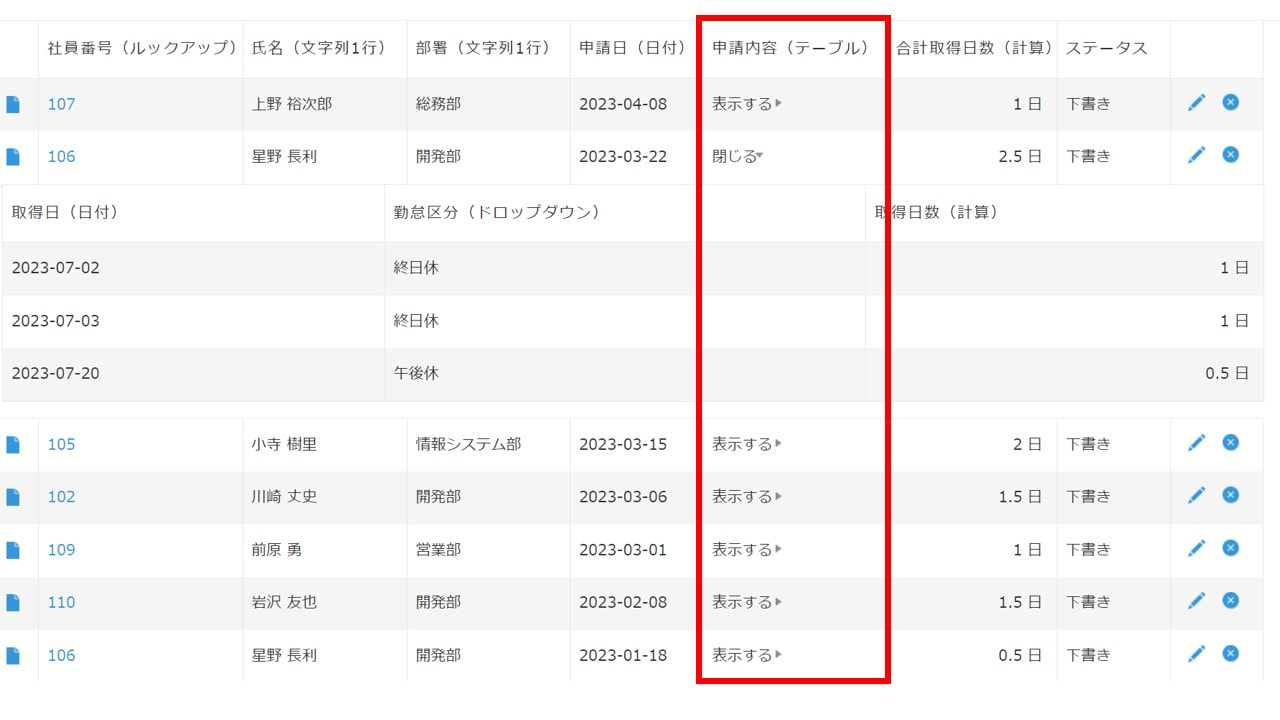Click document icon for 小寺 樹里 row
Screen dimensions: 1280x720
pos(13,444)
